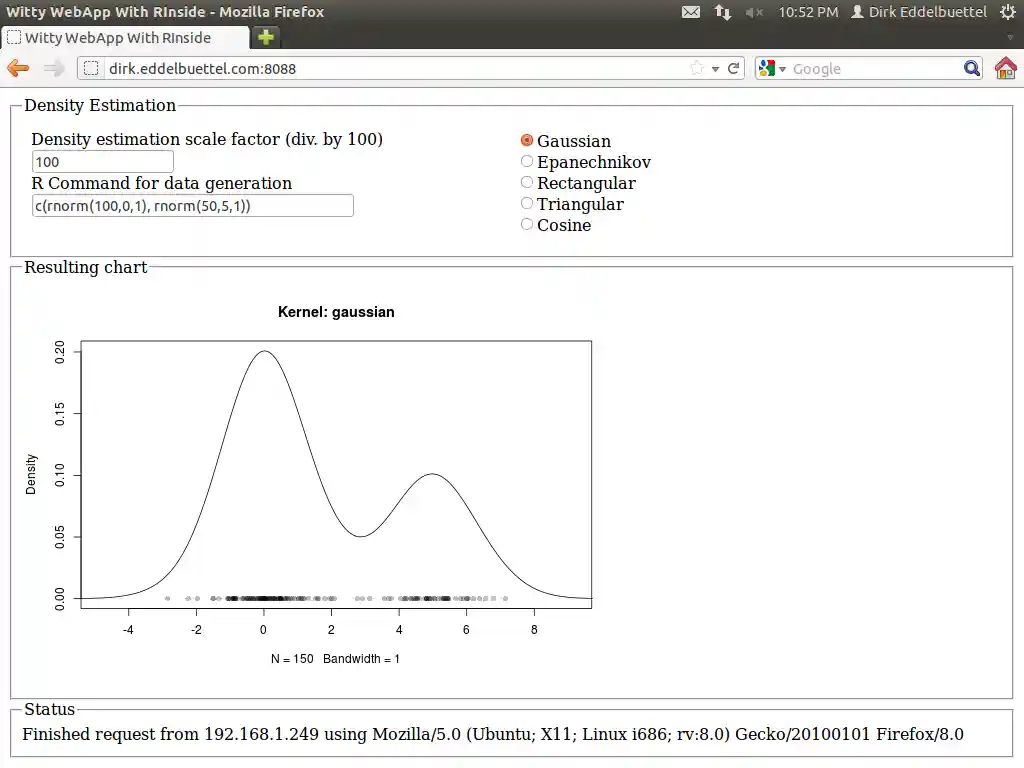
Task: Reload the page with the refresh icon
Action: (x=733, y=69)
